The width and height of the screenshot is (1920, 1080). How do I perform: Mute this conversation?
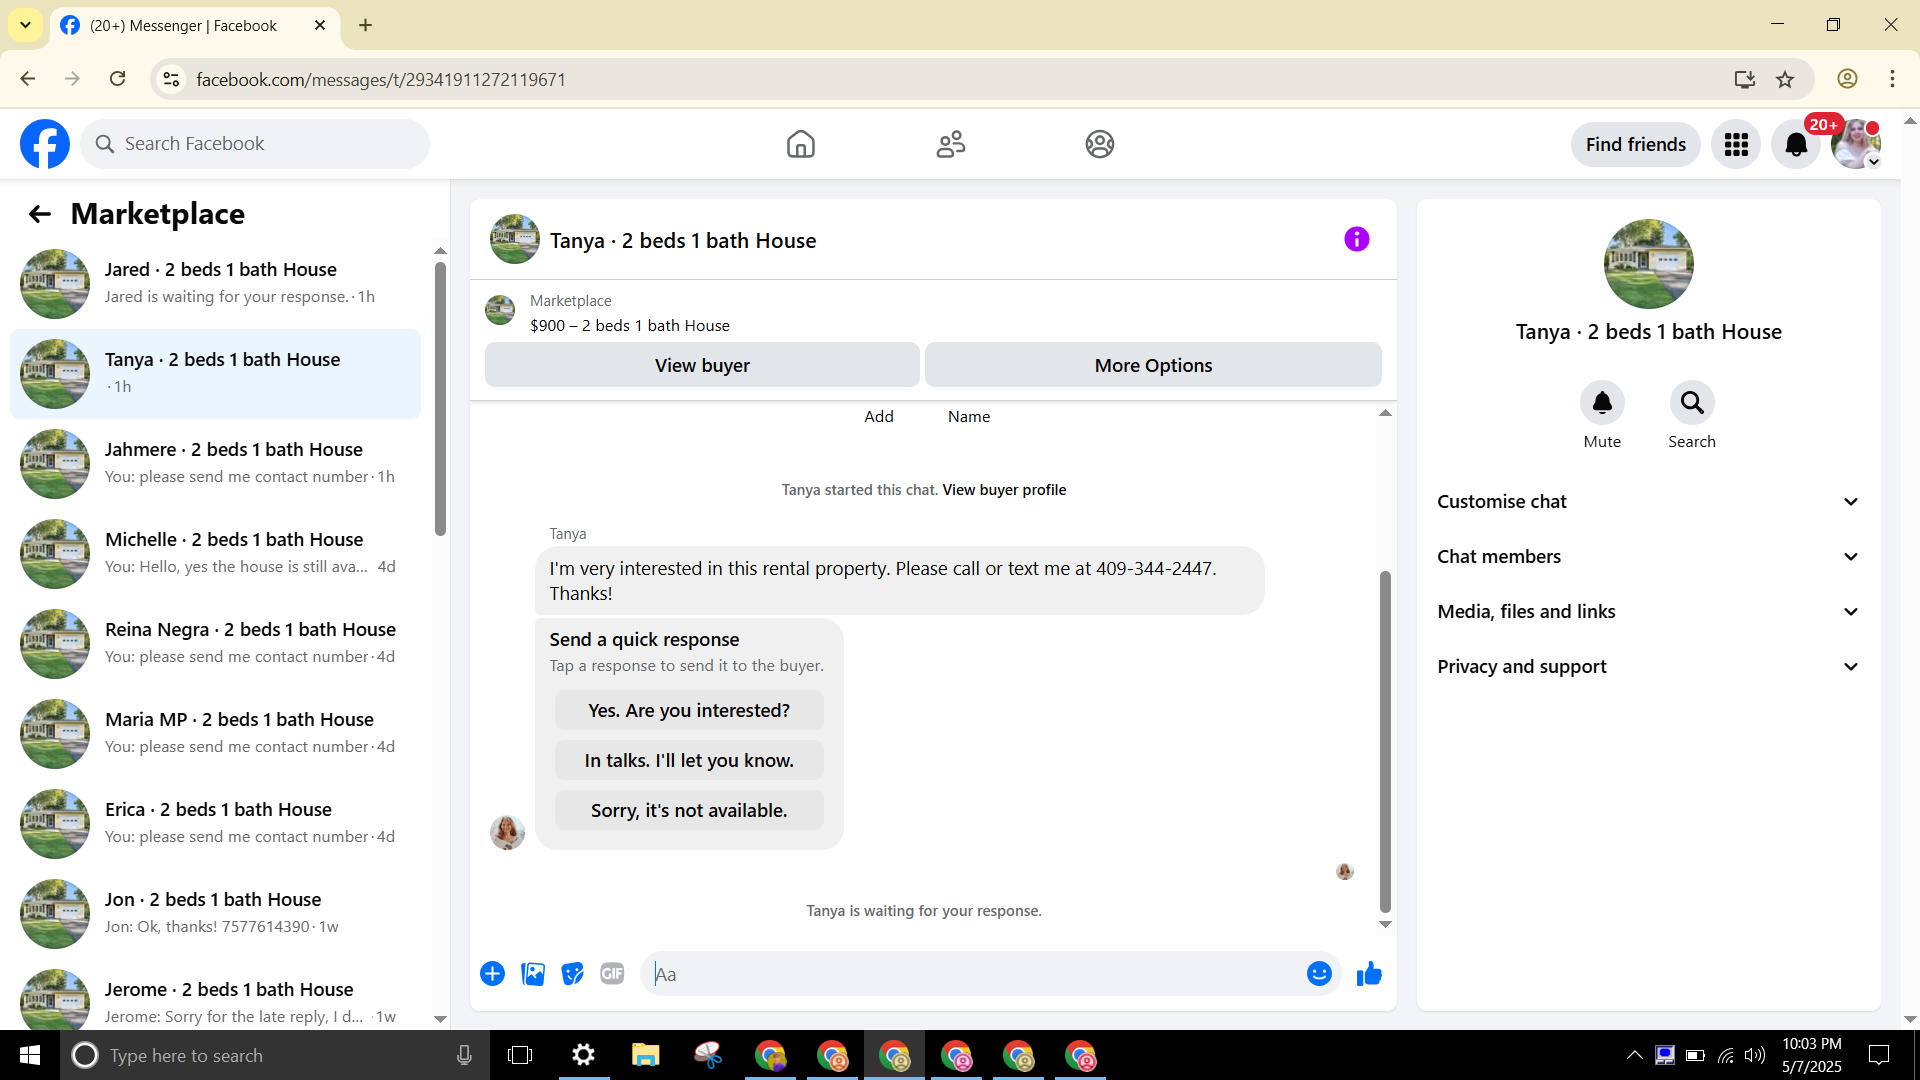pyautogui.click(x=1602, y=403)
